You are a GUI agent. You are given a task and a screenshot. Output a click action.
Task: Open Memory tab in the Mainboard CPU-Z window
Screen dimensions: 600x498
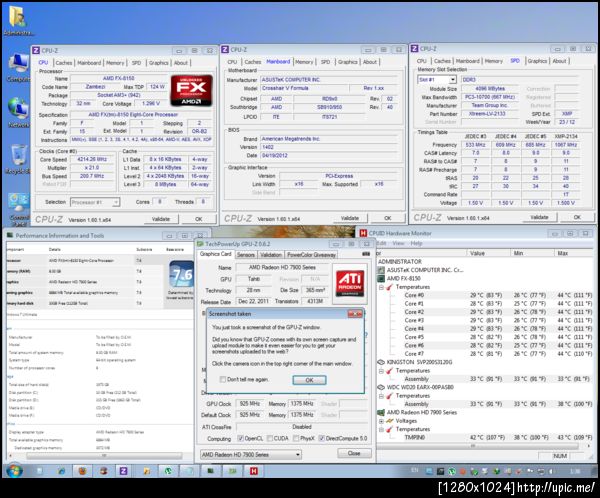(304, 62)
